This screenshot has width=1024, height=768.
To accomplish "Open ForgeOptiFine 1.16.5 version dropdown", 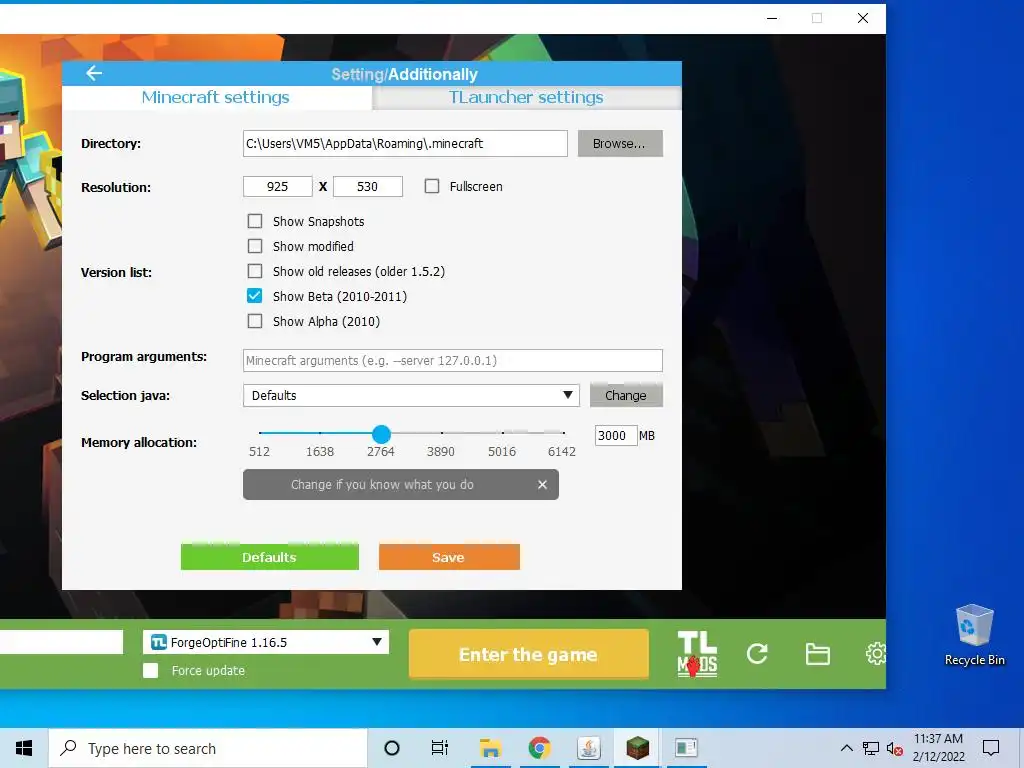I will pos(266,642).
